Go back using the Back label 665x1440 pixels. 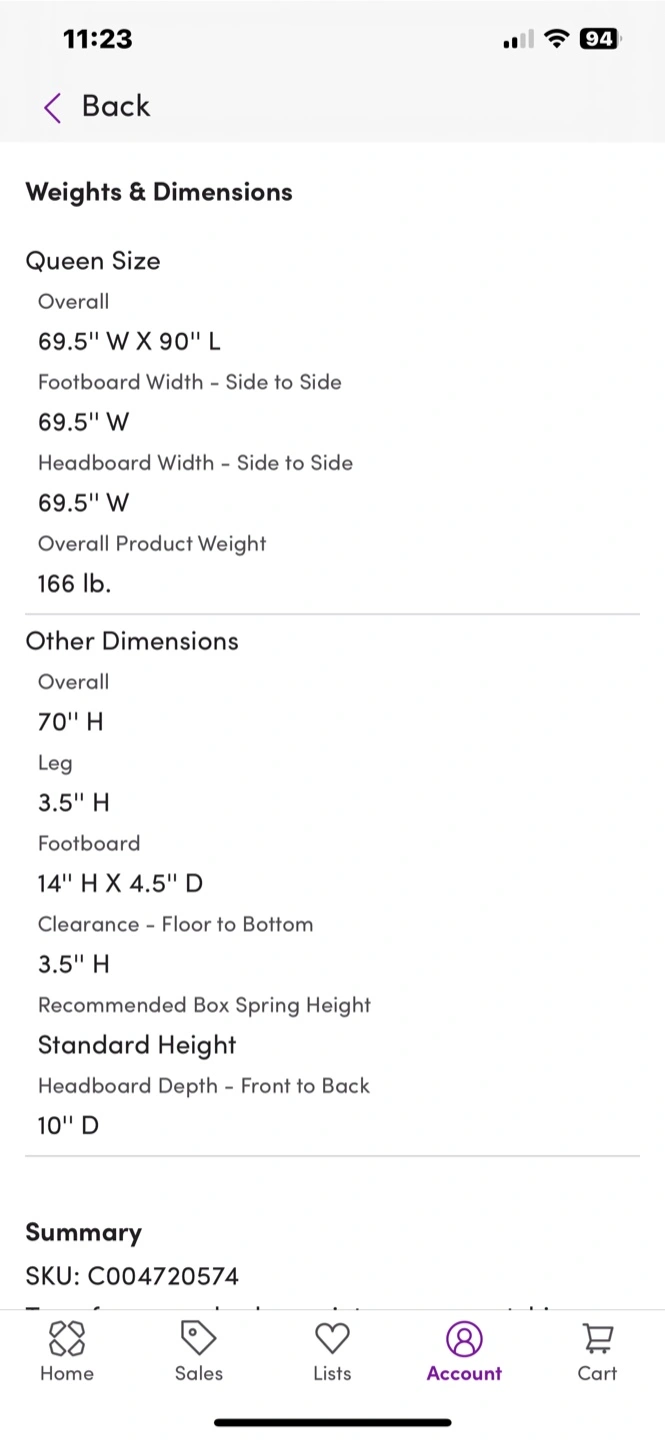116,106
